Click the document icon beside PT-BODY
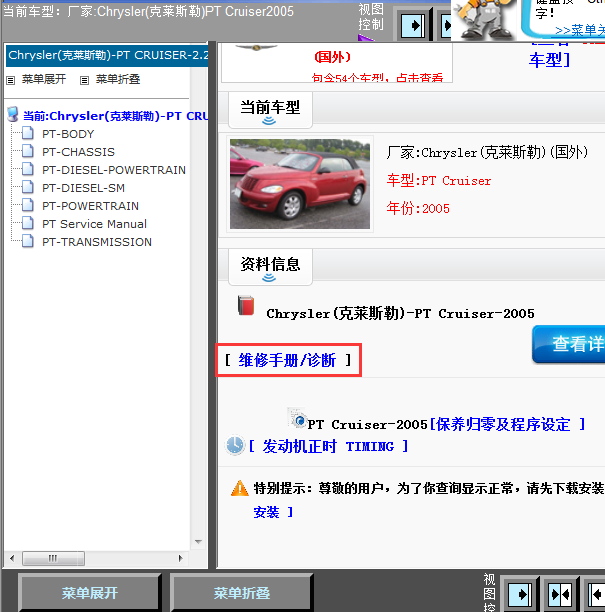The height and width of the screenshot is (612, 605). (x=27, y=133)
